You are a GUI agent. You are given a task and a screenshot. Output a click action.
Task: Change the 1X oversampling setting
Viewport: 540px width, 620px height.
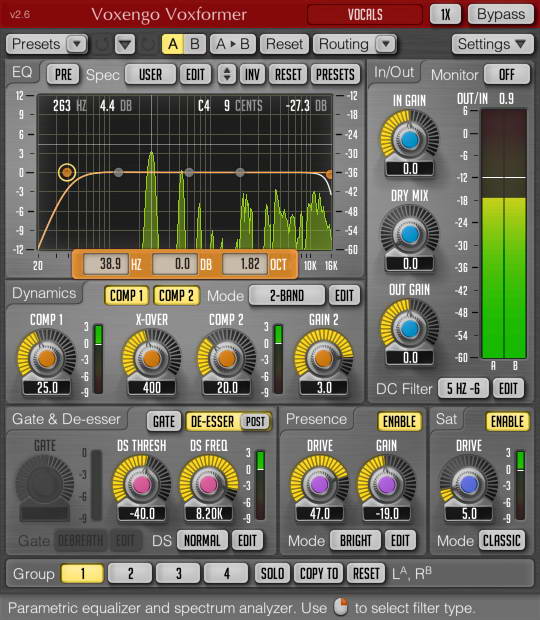(446, 14)
